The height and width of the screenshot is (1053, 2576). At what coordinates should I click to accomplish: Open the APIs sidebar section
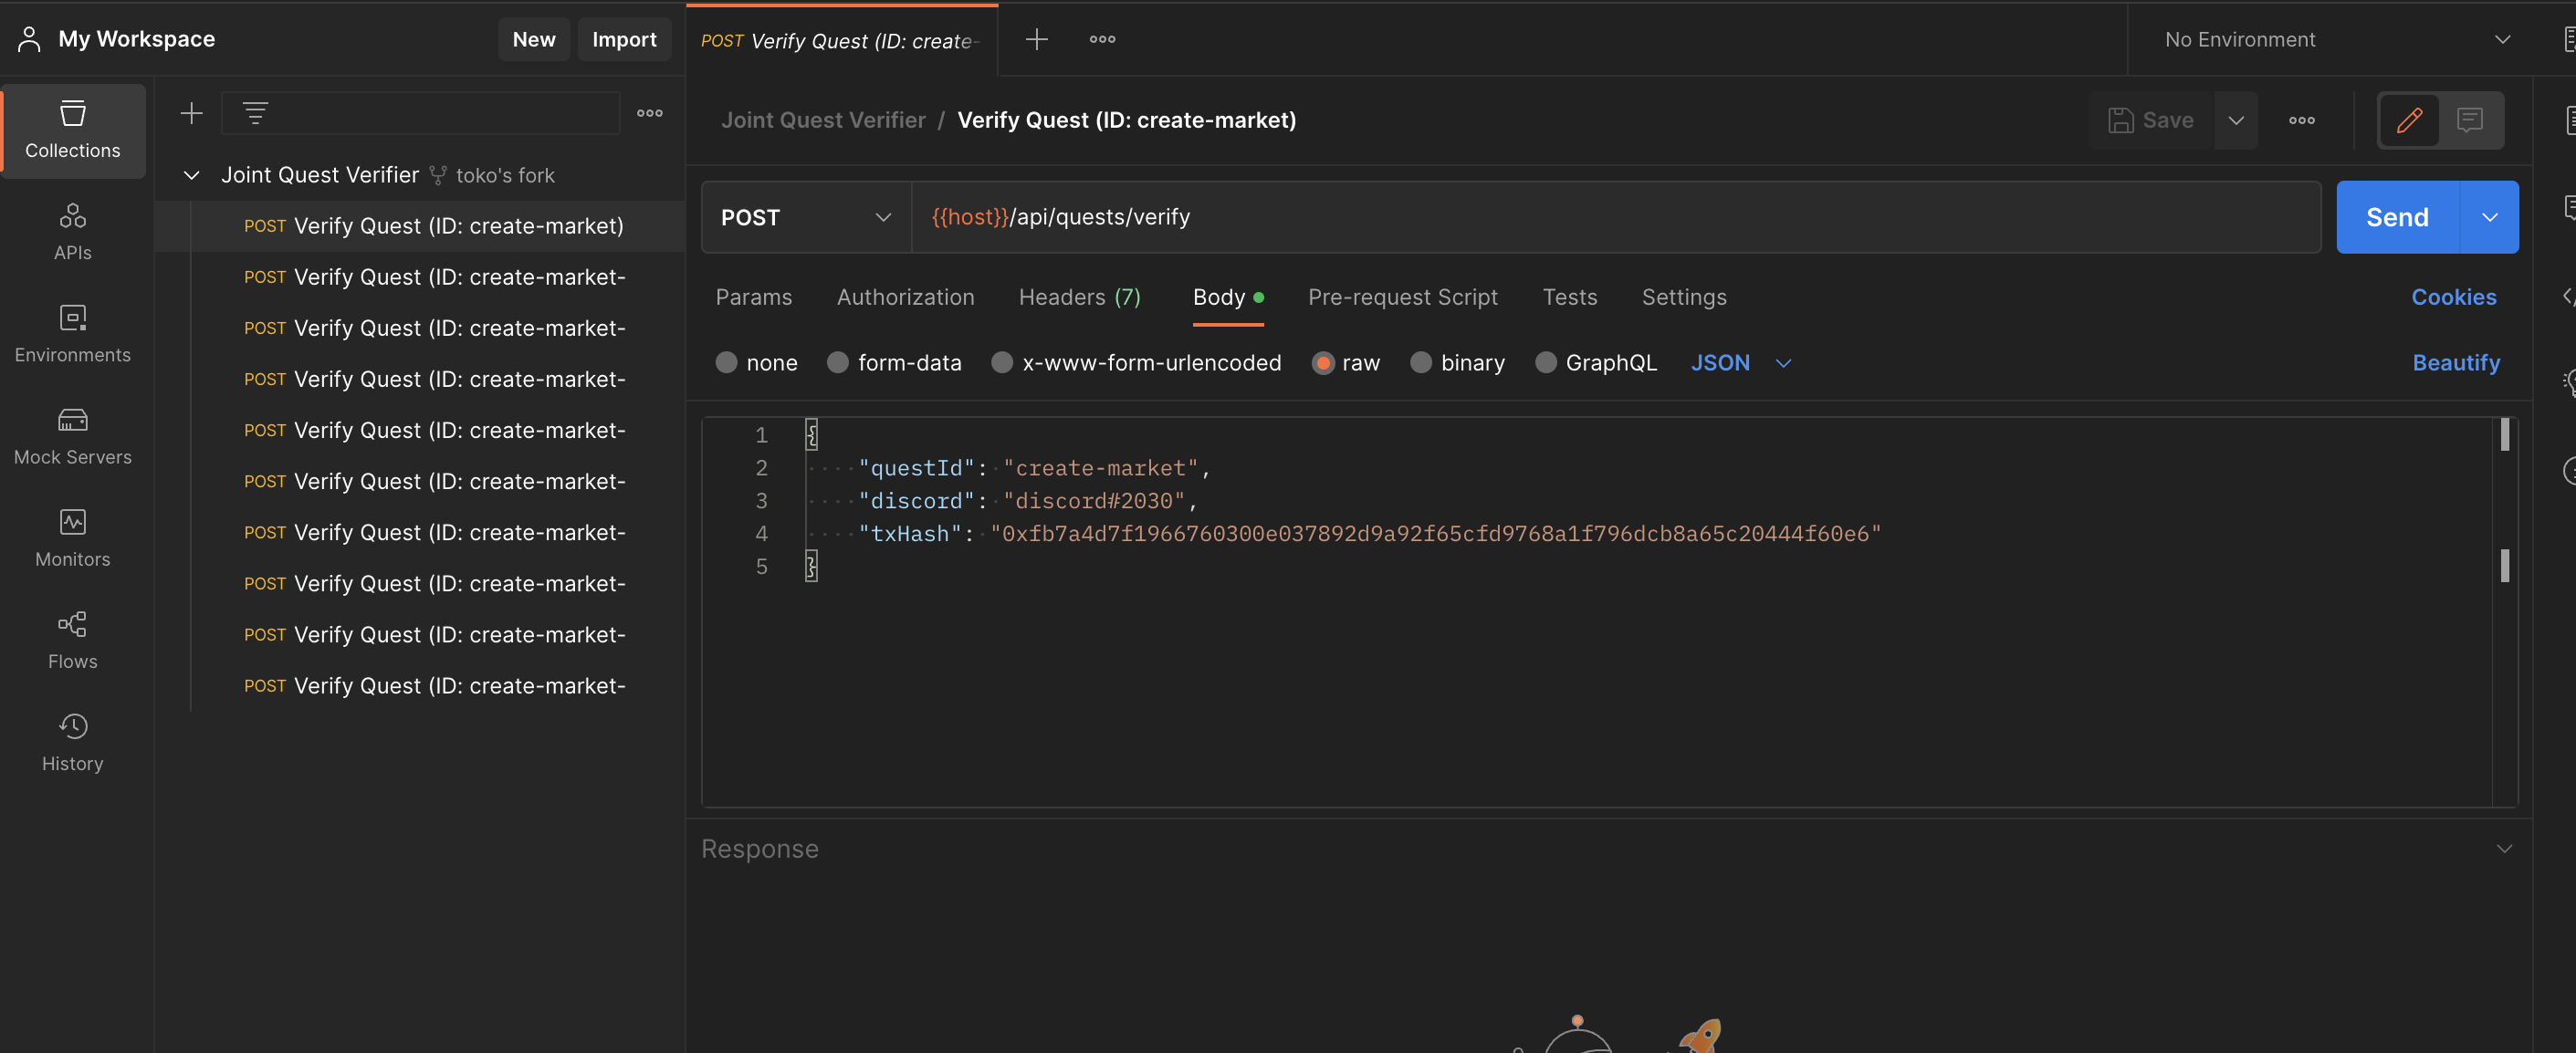click(72, 231)
